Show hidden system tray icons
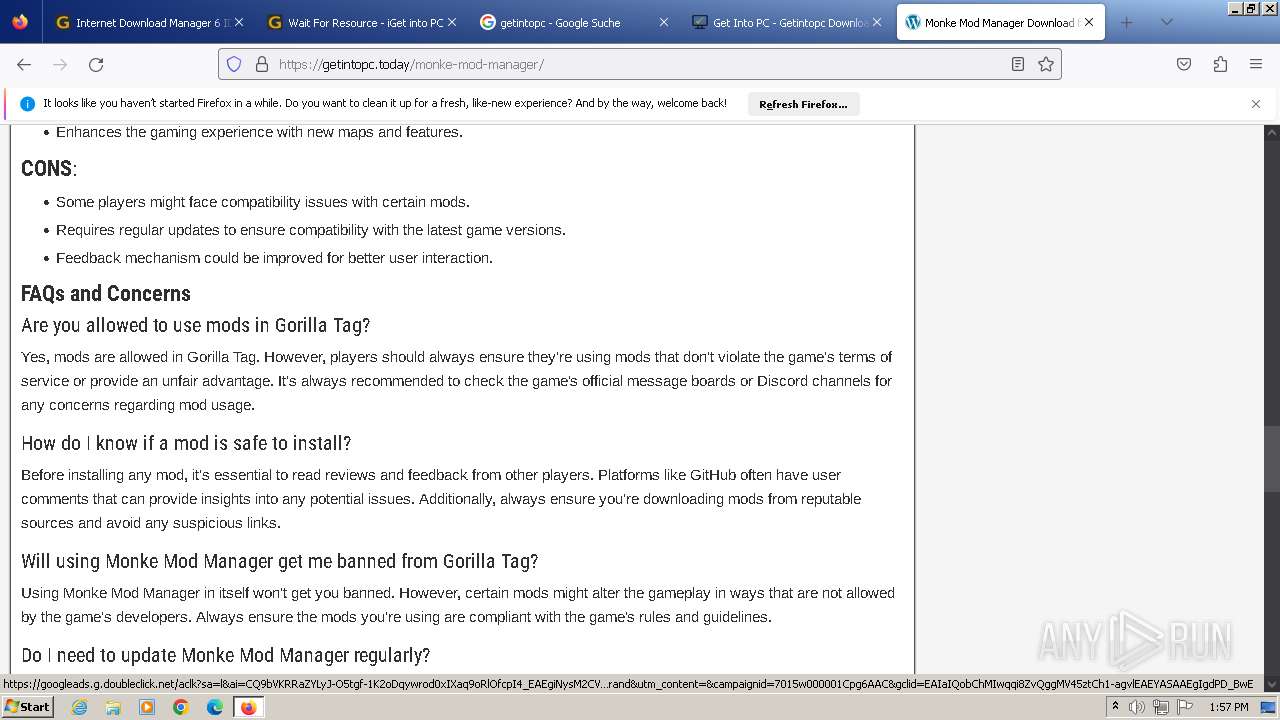 coord(1115,707)
